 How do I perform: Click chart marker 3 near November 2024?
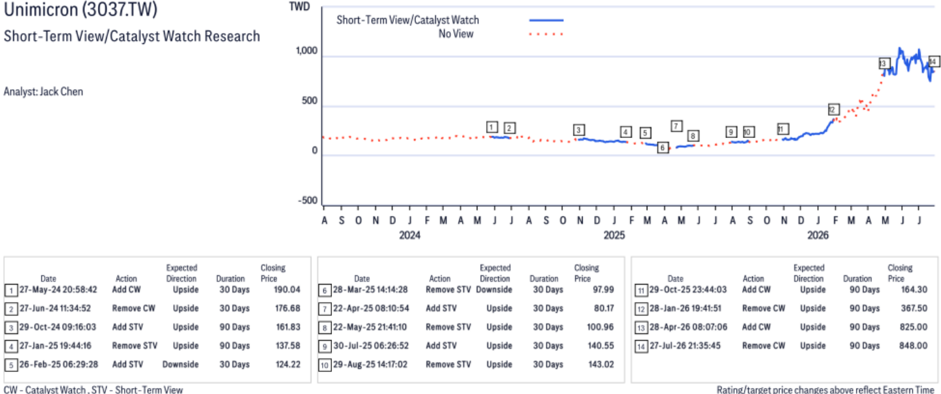pyautogui.click(x=579, y=130)
